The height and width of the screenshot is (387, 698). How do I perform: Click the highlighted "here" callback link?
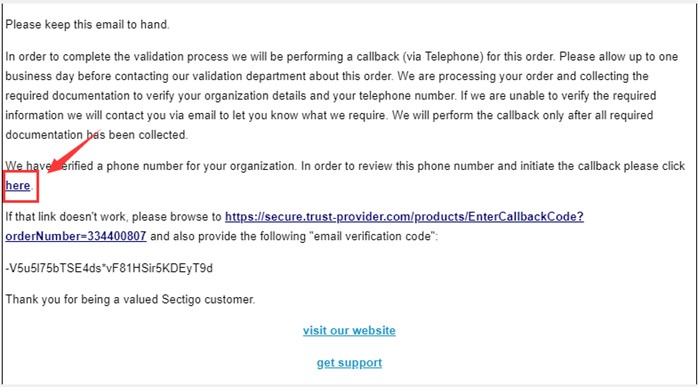pyautogui.click(x=18, y=185)
